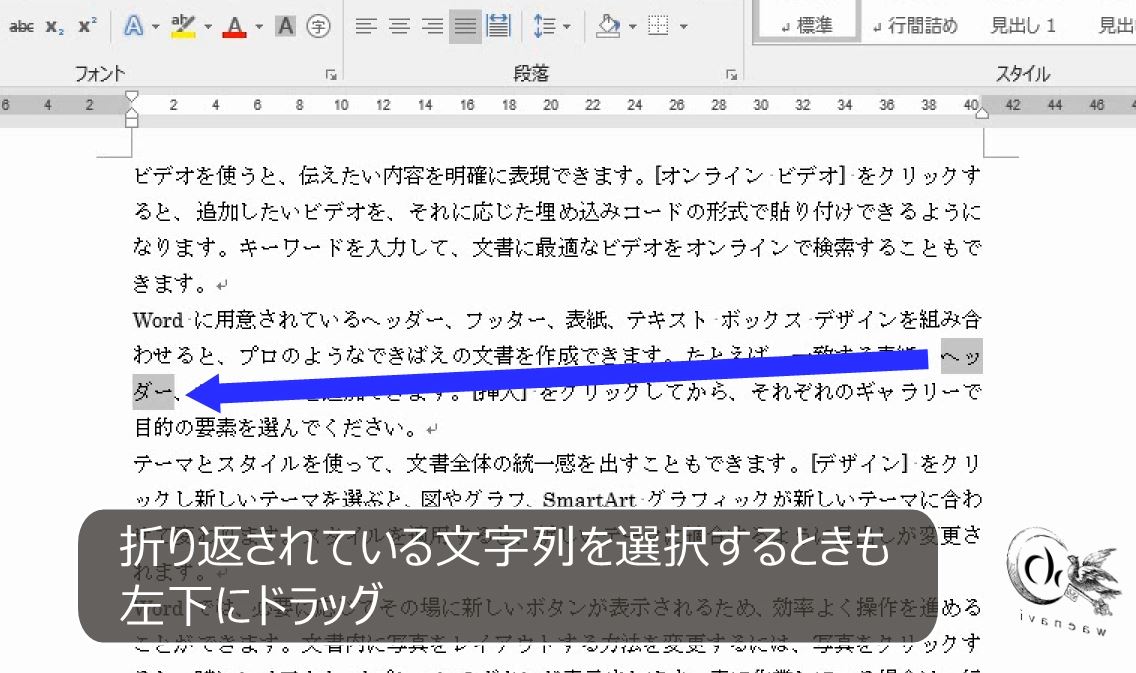The width and height of the screenshot is (1136, 673).
Task: Toggle subscript formatting
Action: pyautogui.click(x=54, y=27)
